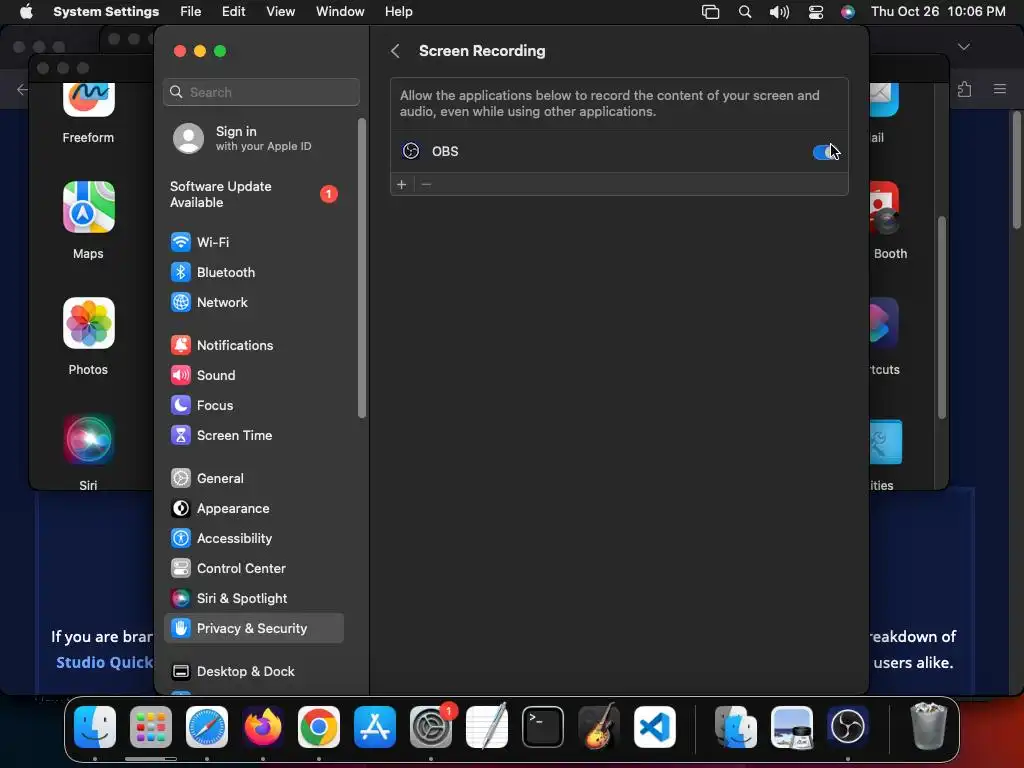
Task: Click the System Settings sidebar scrollbar
Action: [x=362, y=268]
